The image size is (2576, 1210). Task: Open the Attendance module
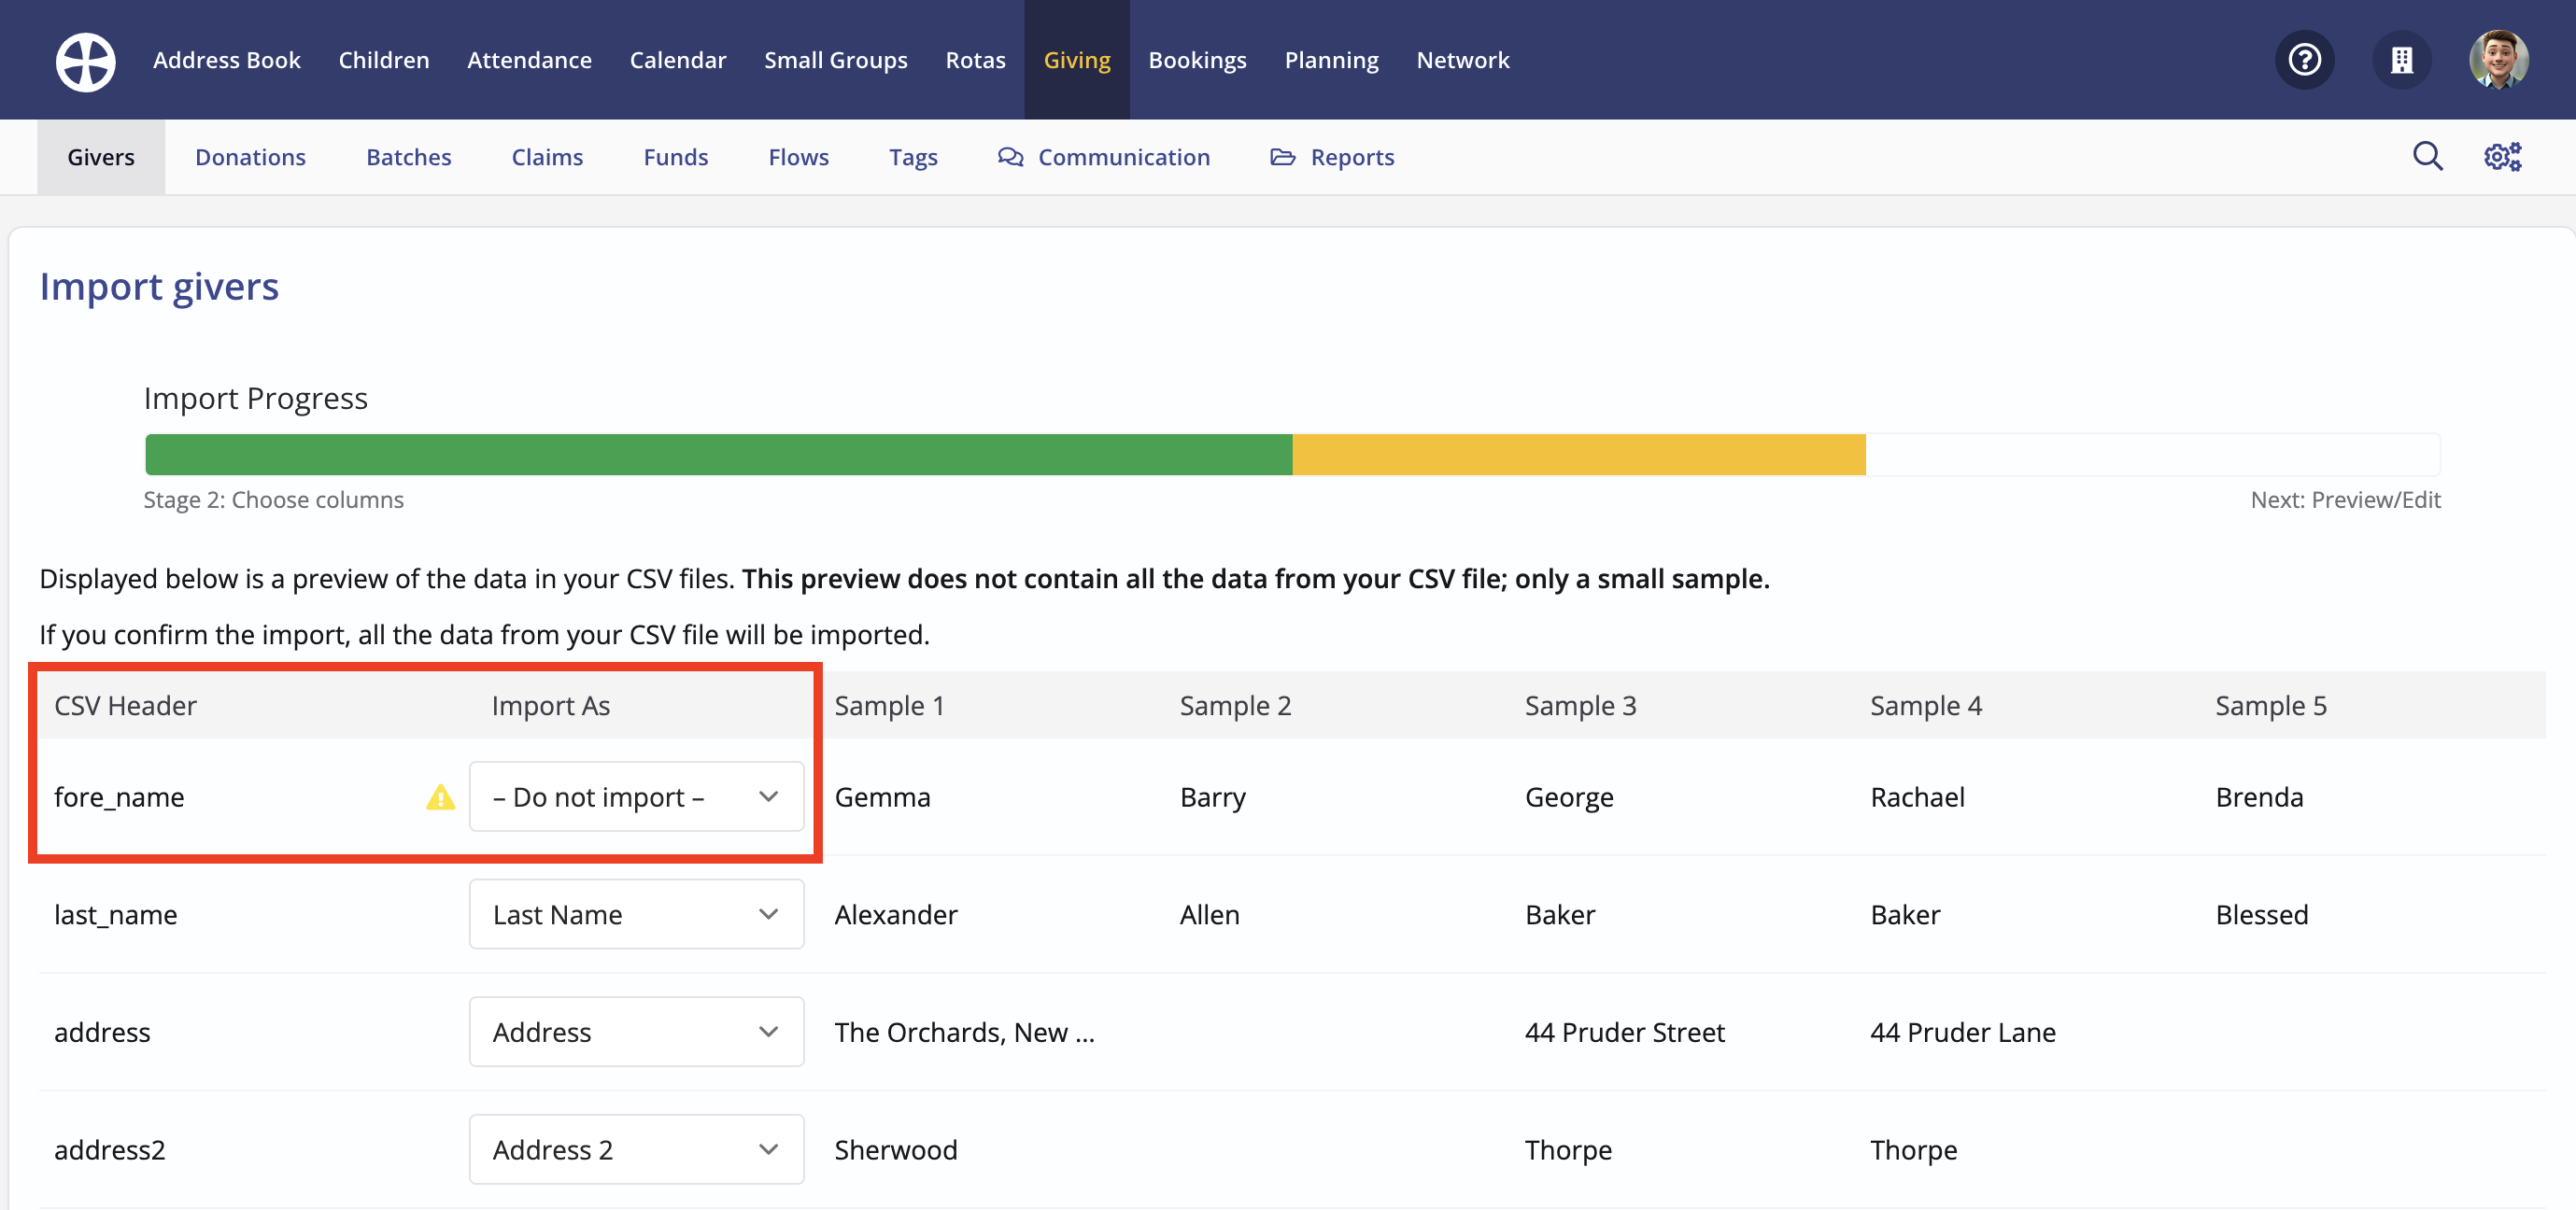coord(529,60)
